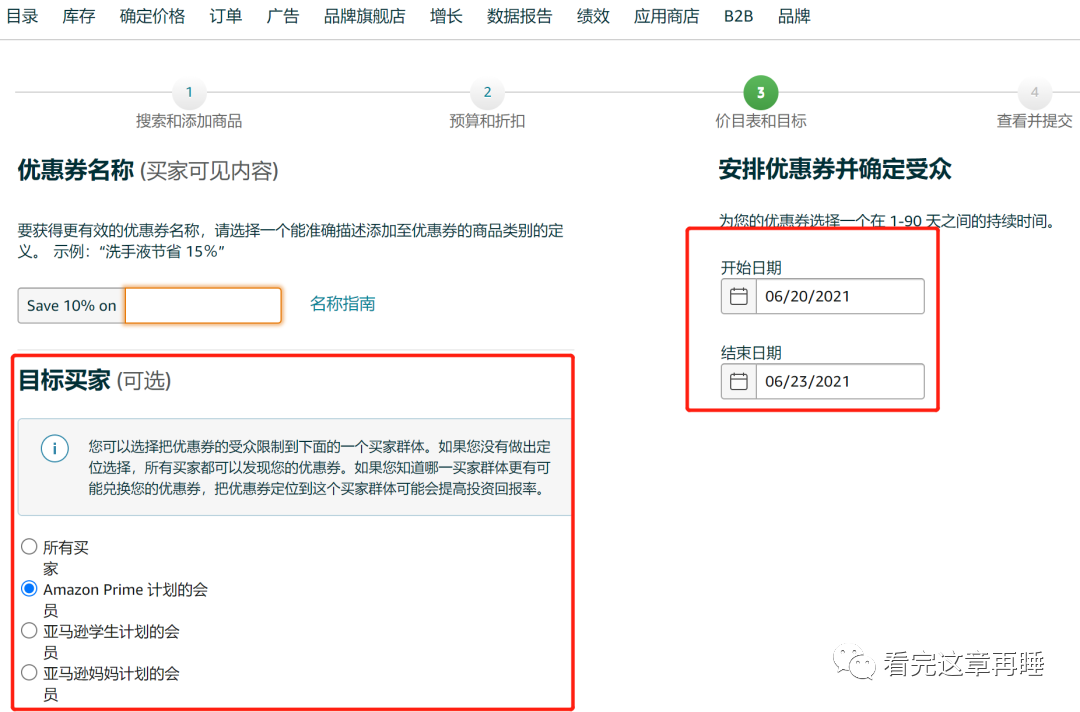1080x712 pixels.
Task: Open calendar icon for 开始日期
Action: (738, 296)
